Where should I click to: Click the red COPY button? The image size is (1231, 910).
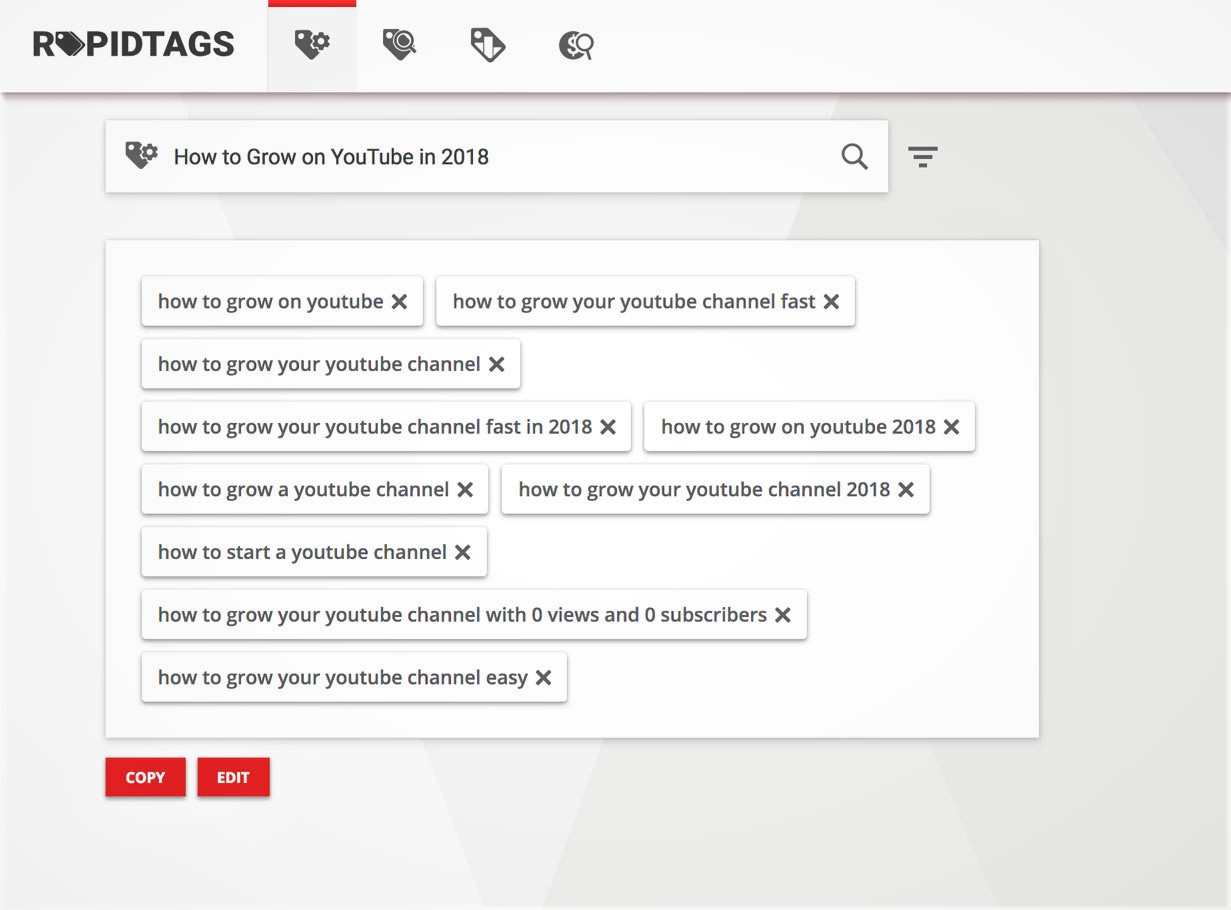pos(146,777)
